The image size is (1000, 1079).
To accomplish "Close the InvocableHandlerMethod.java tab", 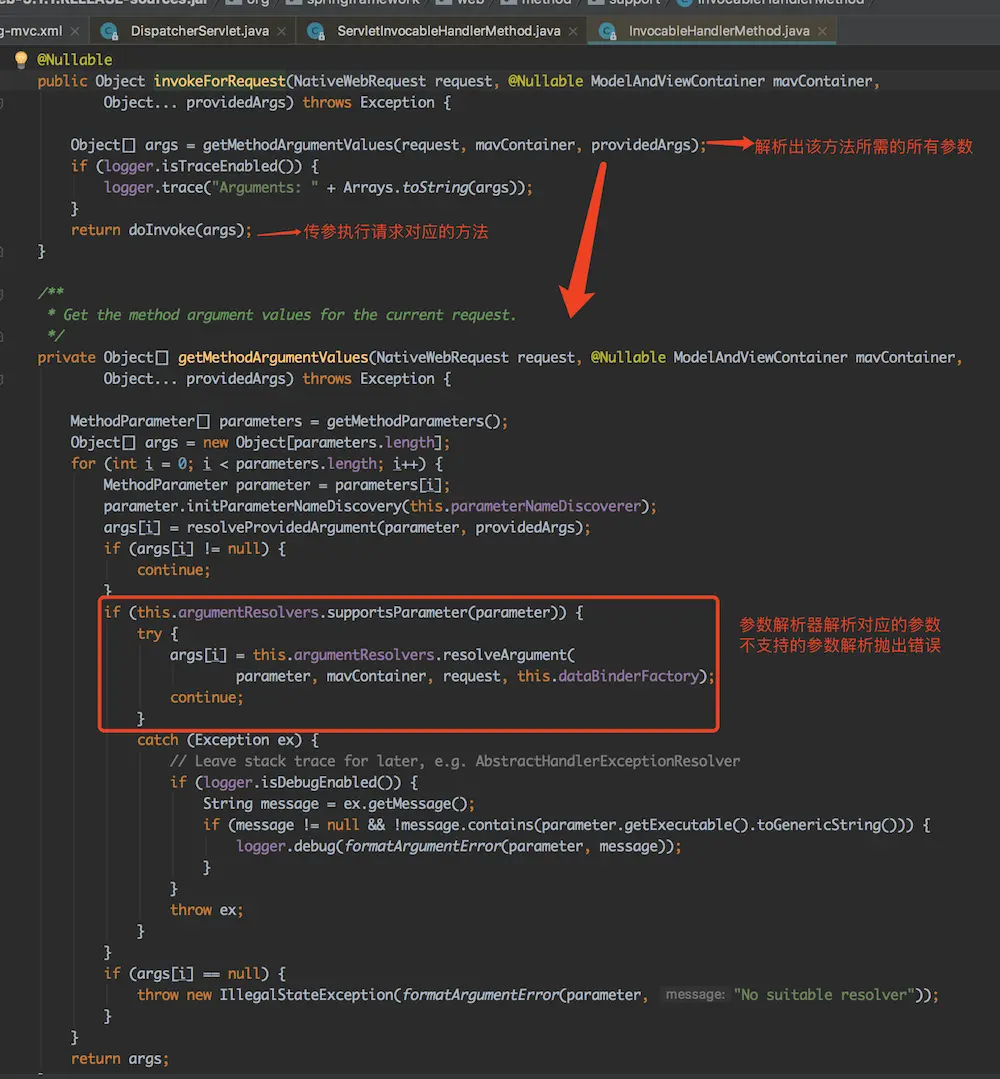I will 823,31.
